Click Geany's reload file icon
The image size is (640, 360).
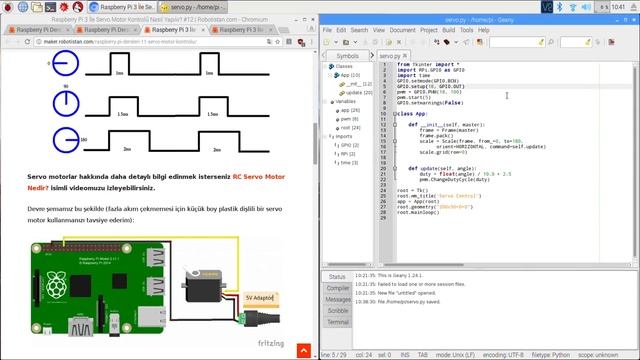(389, 42)
